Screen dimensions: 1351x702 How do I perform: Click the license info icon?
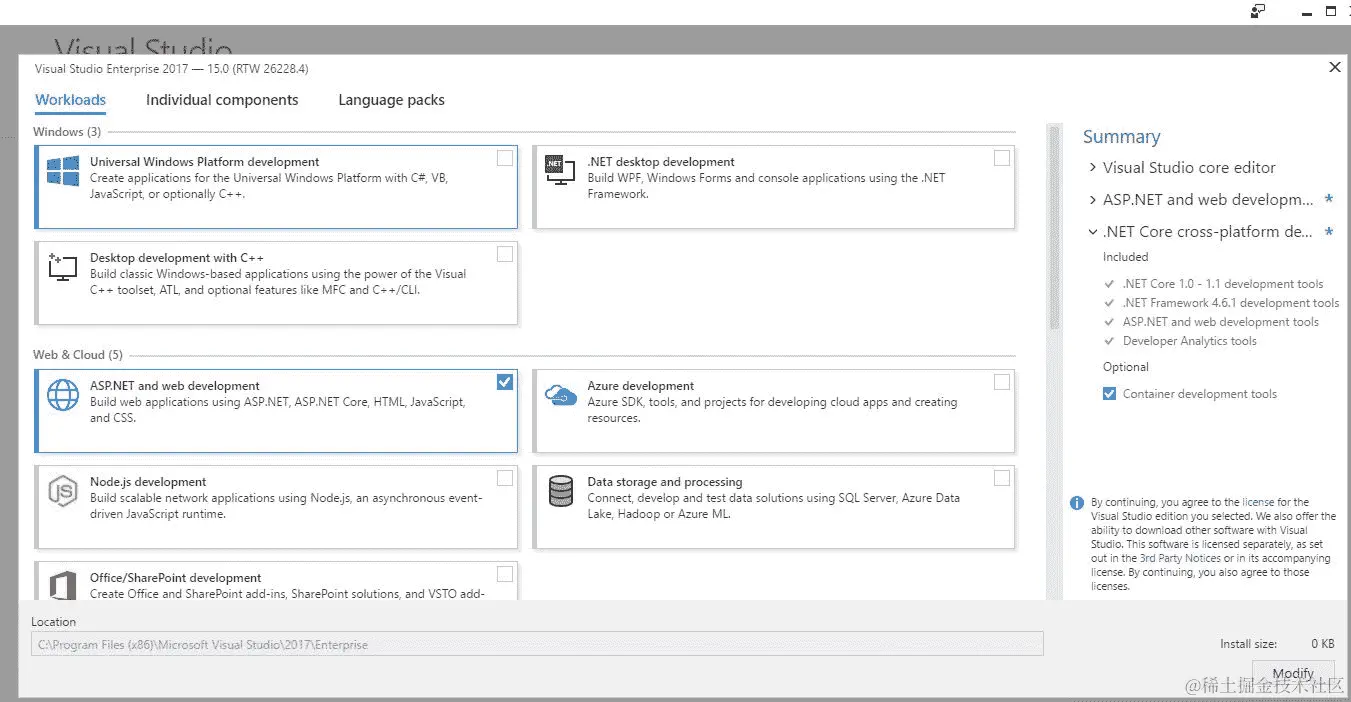pos(1076,503)
